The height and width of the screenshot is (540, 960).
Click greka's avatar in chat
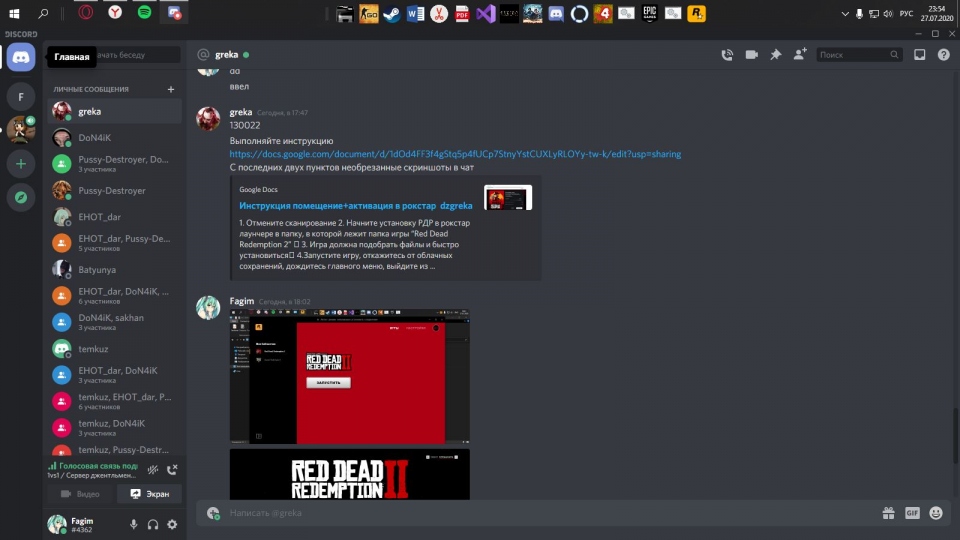coord(208,119)
